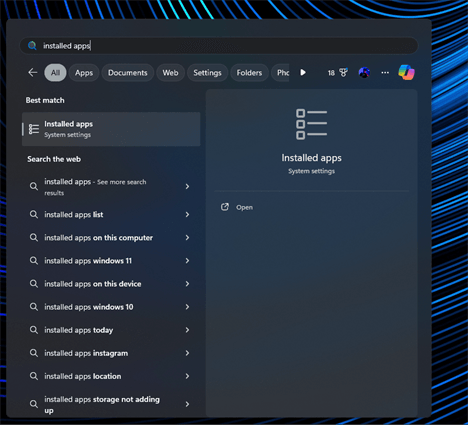Click magnifier icon beside 'storage not adding up'
Viewport: 468px width, 425px height.
click(x=34, y=404)
